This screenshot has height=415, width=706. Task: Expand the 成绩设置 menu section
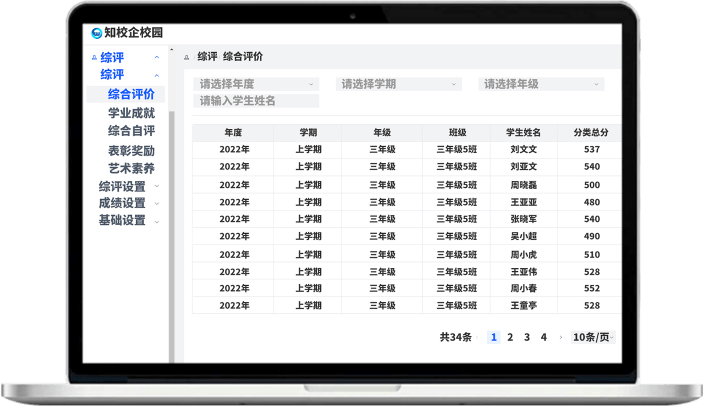[156, 203]
